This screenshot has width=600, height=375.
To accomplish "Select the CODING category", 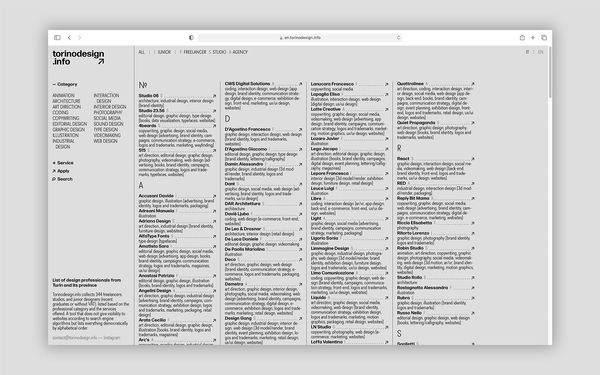I will pyautogui.click(x=60, y=113).
